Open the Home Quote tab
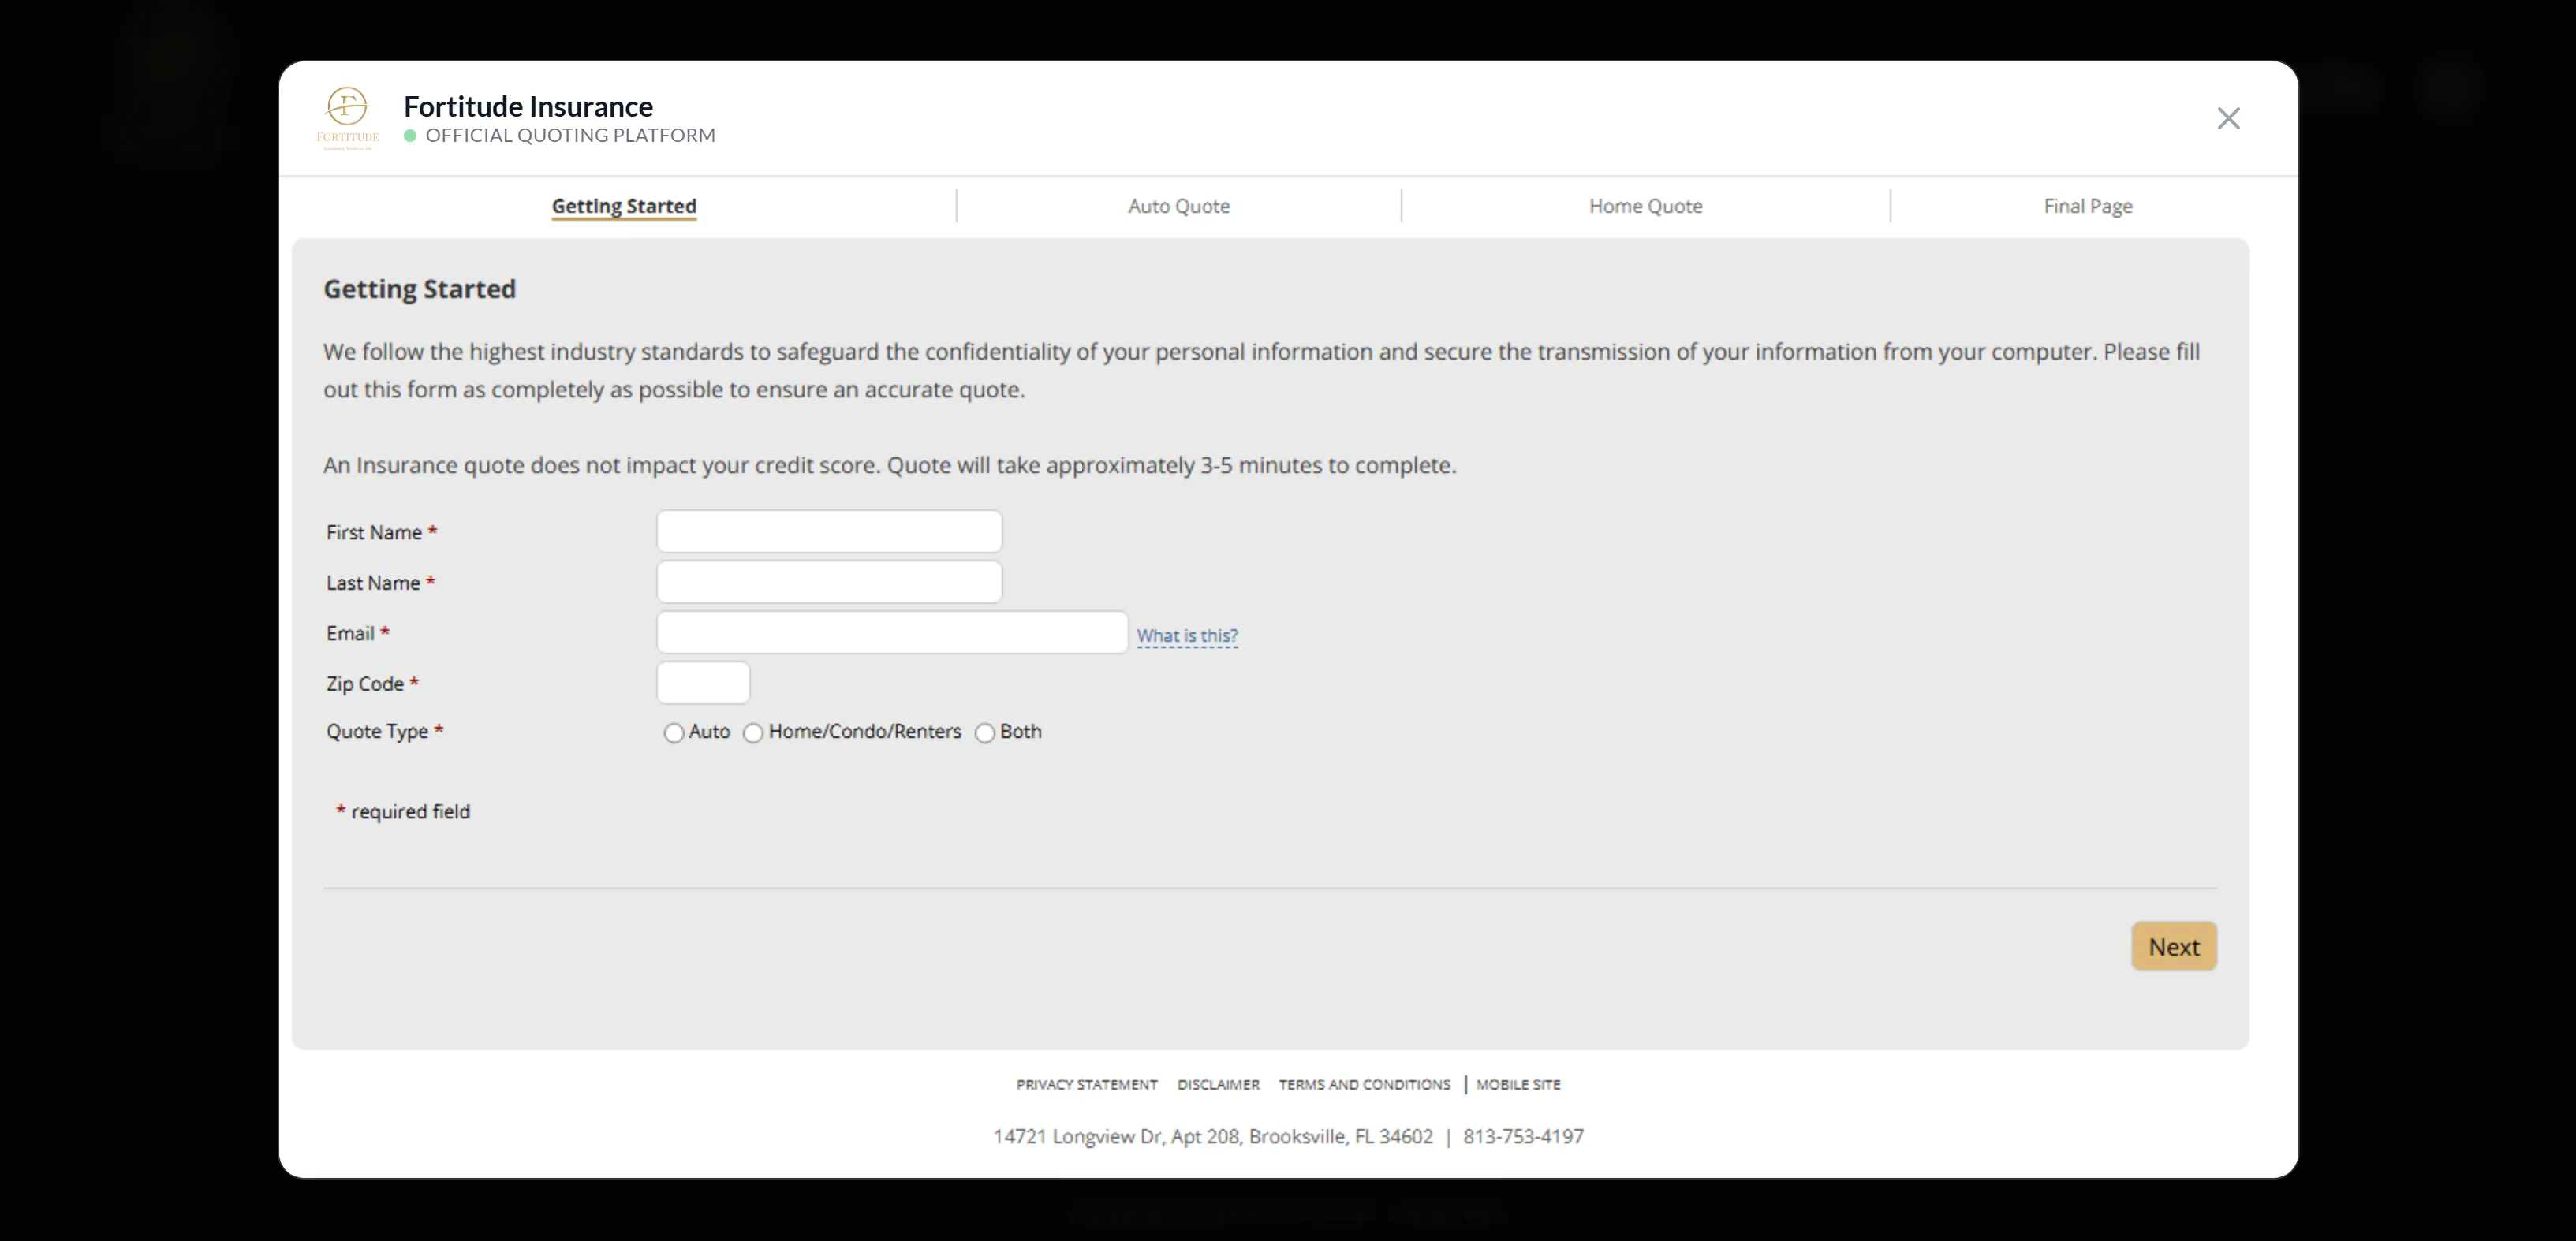This screenshot has width=2576, height=1241. pyautogui.click(x=1645, y=206)
